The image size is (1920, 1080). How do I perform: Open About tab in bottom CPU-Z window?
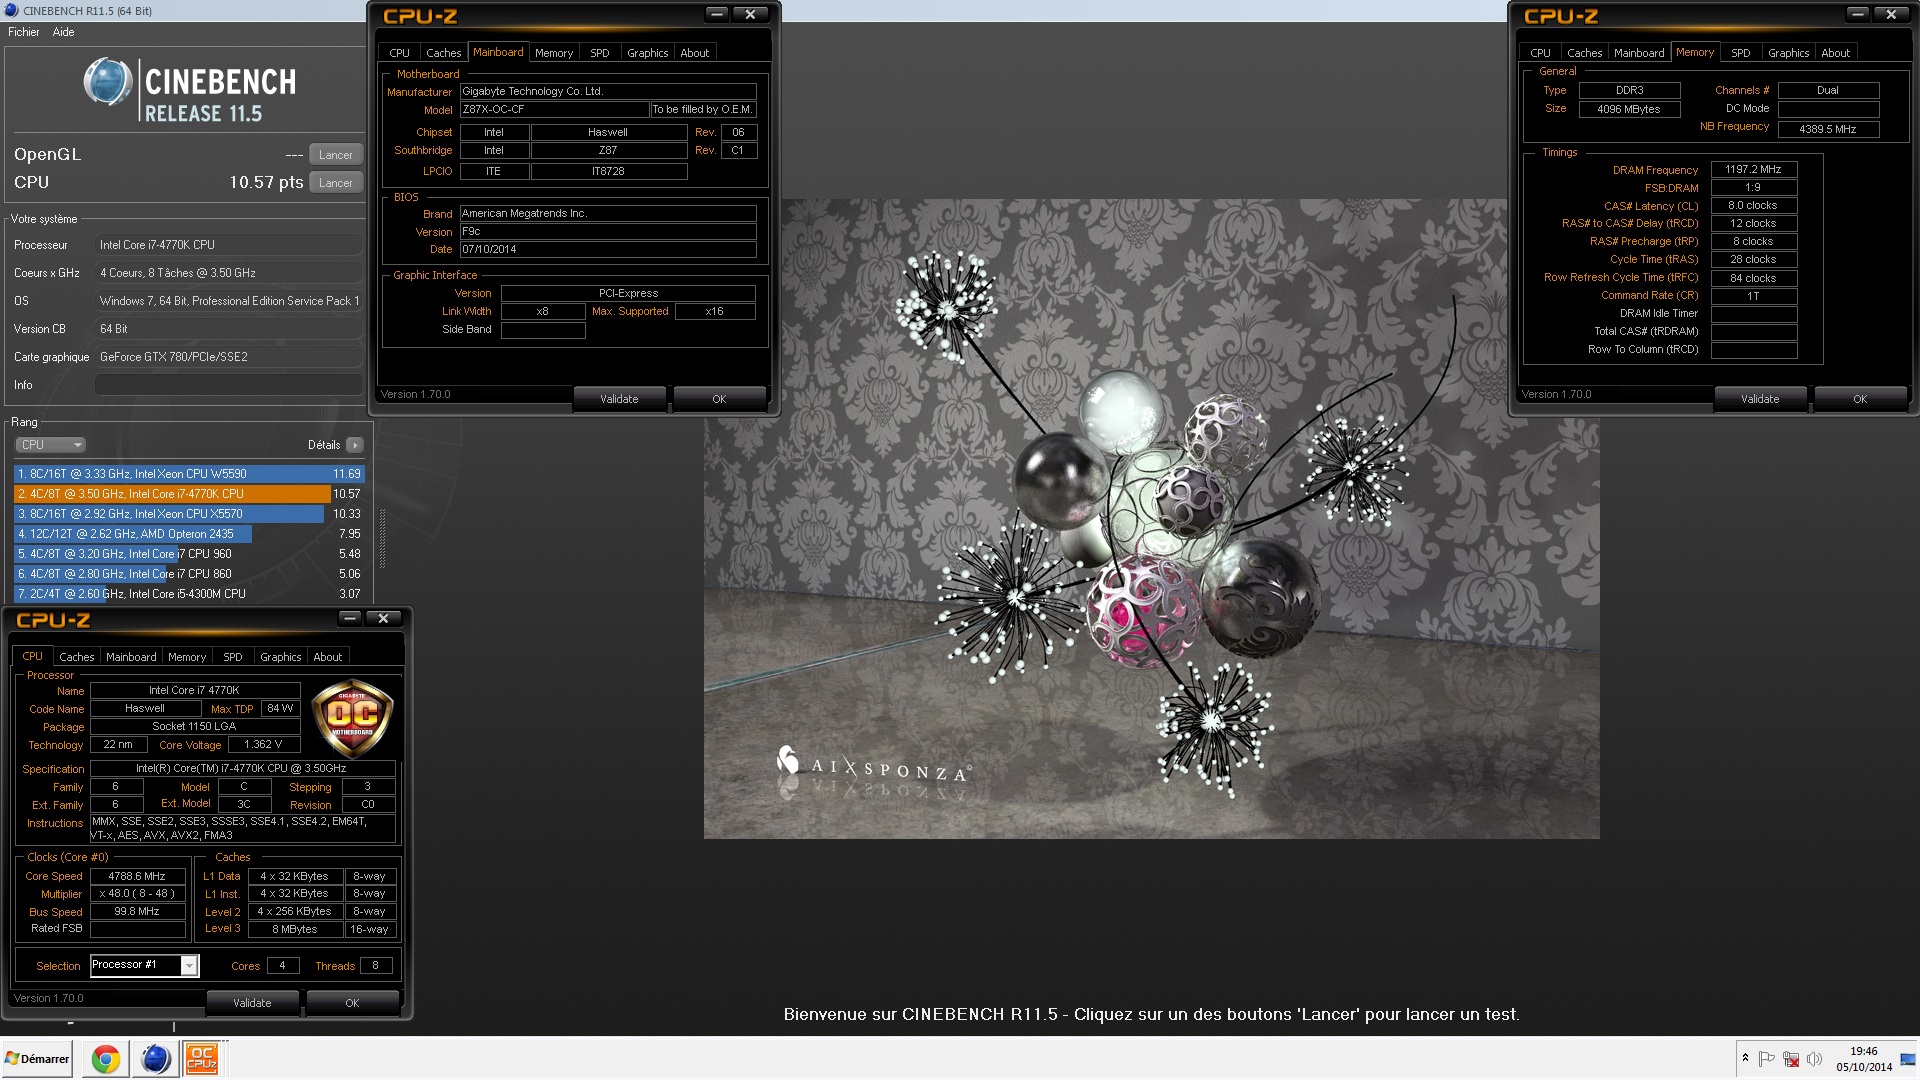pos(327,657)
